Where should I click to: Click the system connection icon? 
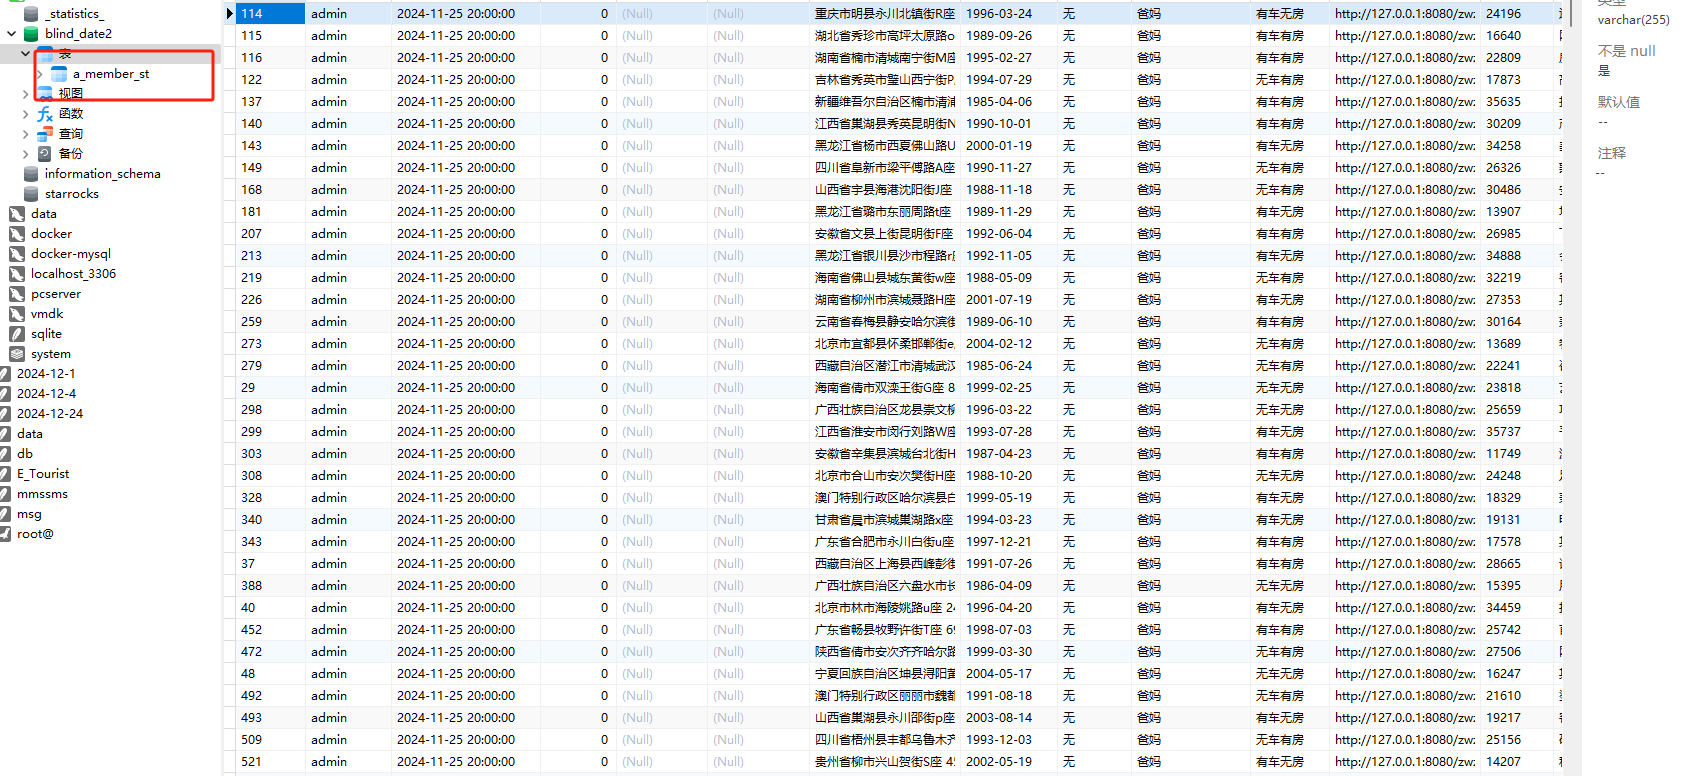point(17,354)
